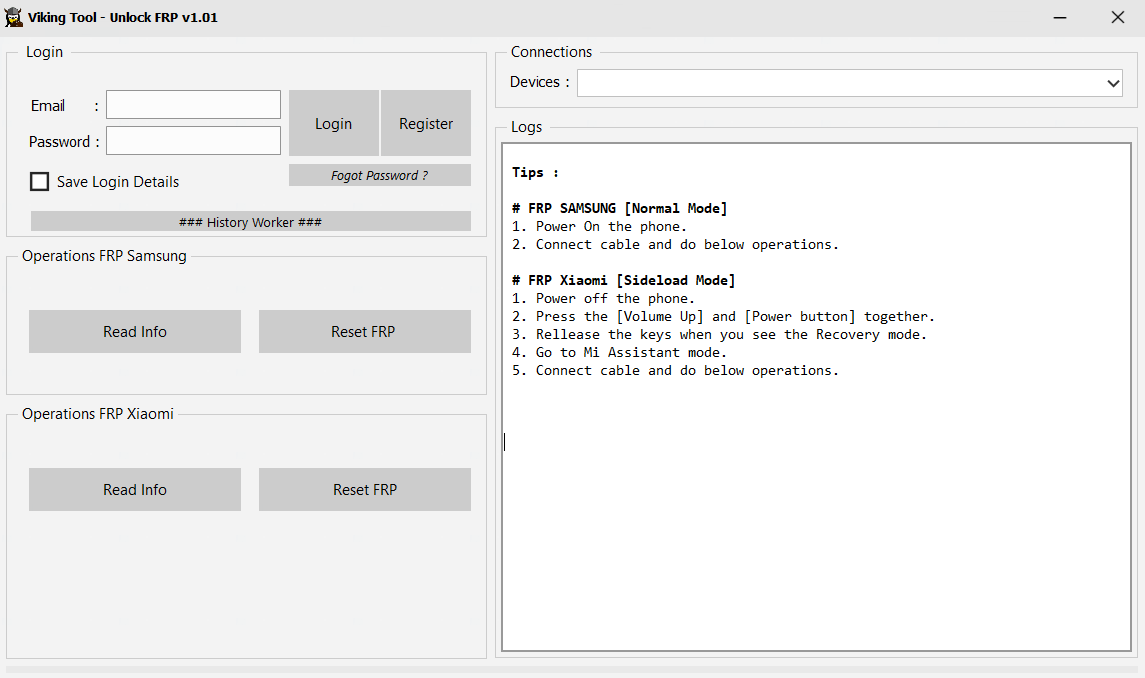Screen dimensions: 1145x678
Task: Click the Email input field
Action: [x=193, y=105]
